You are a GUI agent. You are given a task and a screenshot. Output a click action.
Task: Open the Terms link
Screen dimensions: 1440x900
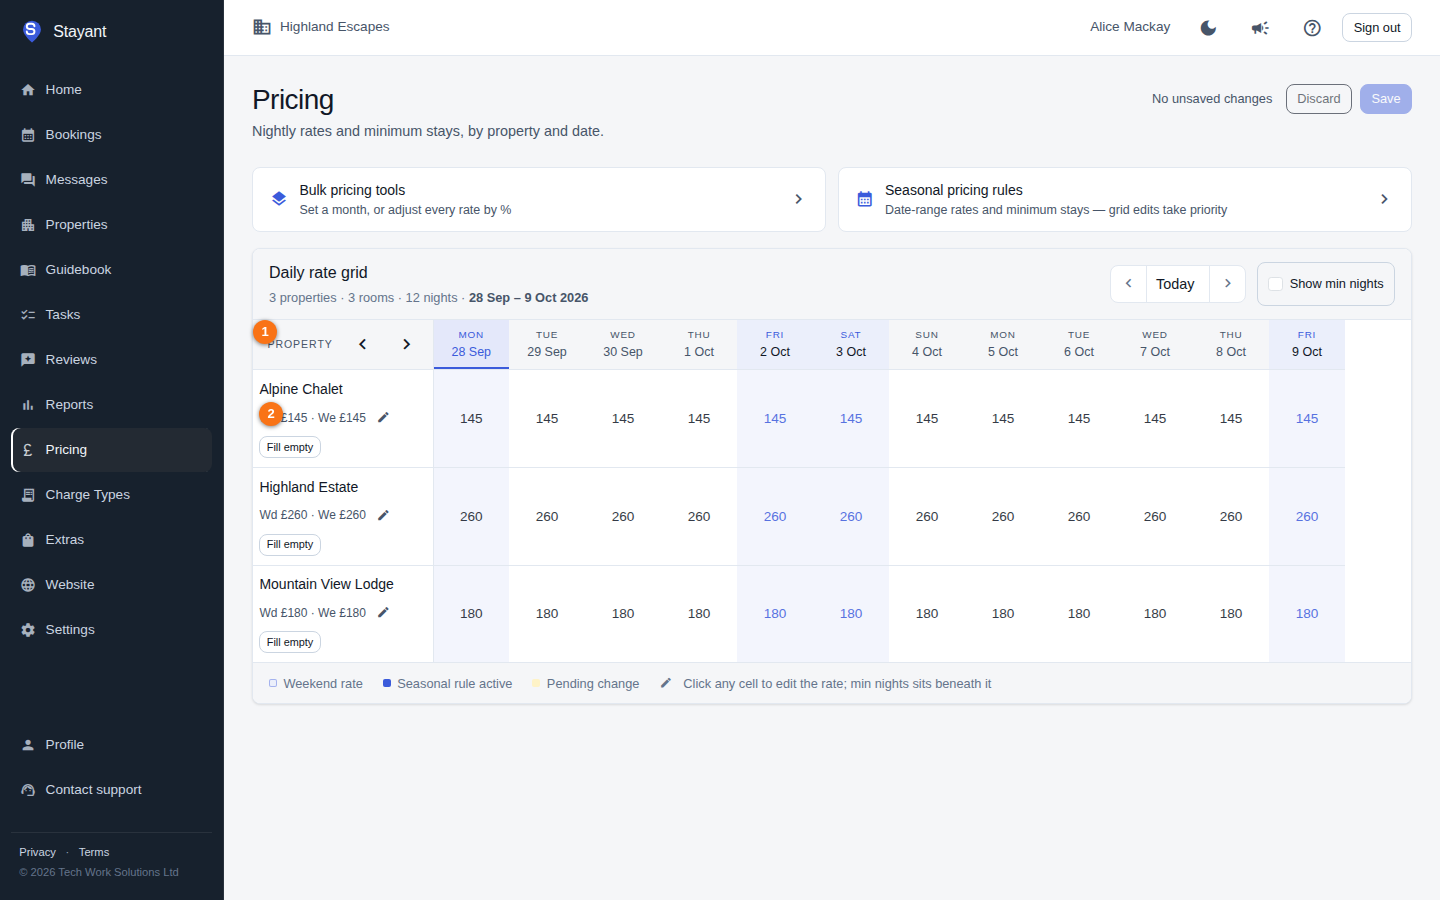94,852
